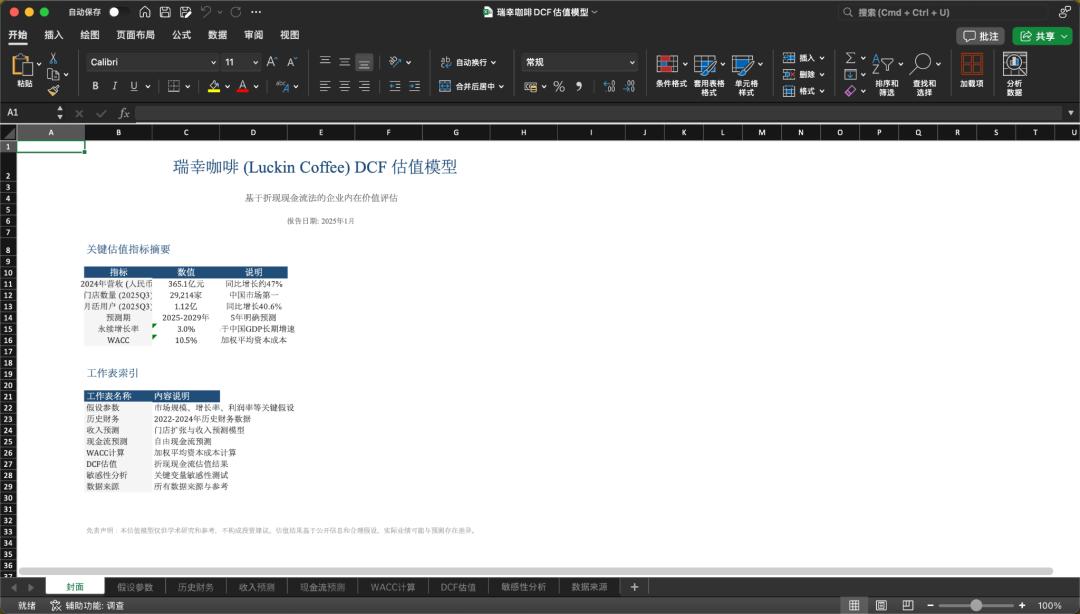Toggle Italic formatting
The height and width of the screenshot is (614, 1080).
[114, 86]
